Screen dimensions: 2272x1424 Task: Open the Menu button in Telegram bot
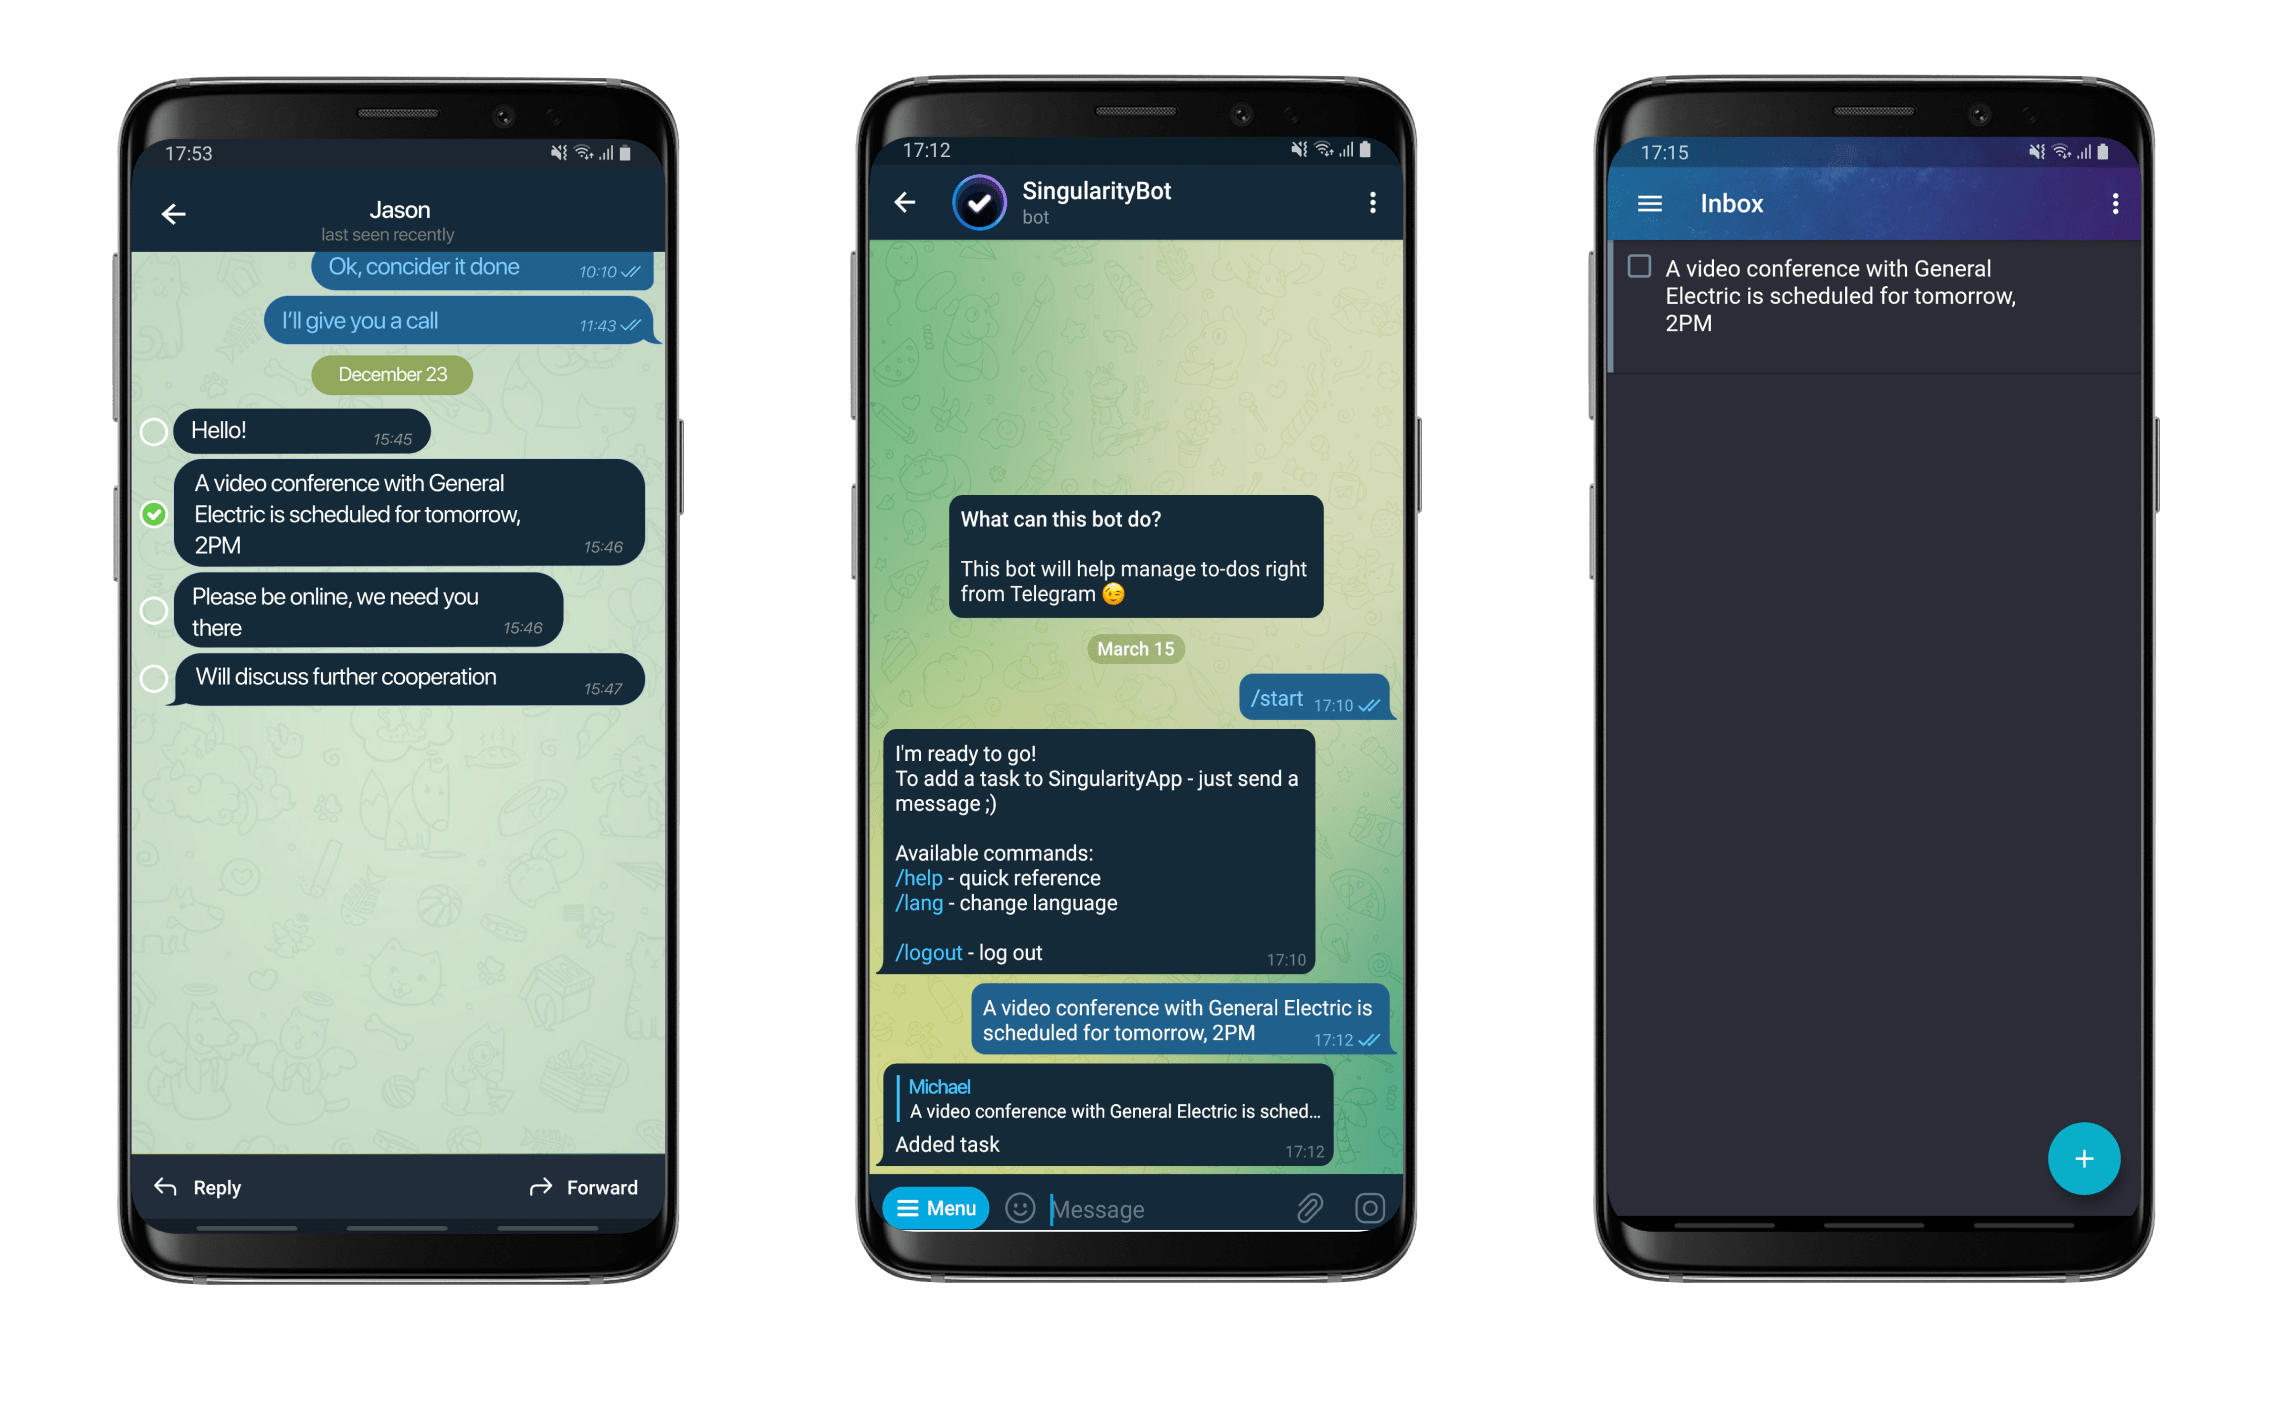[x=937, y=1206]
